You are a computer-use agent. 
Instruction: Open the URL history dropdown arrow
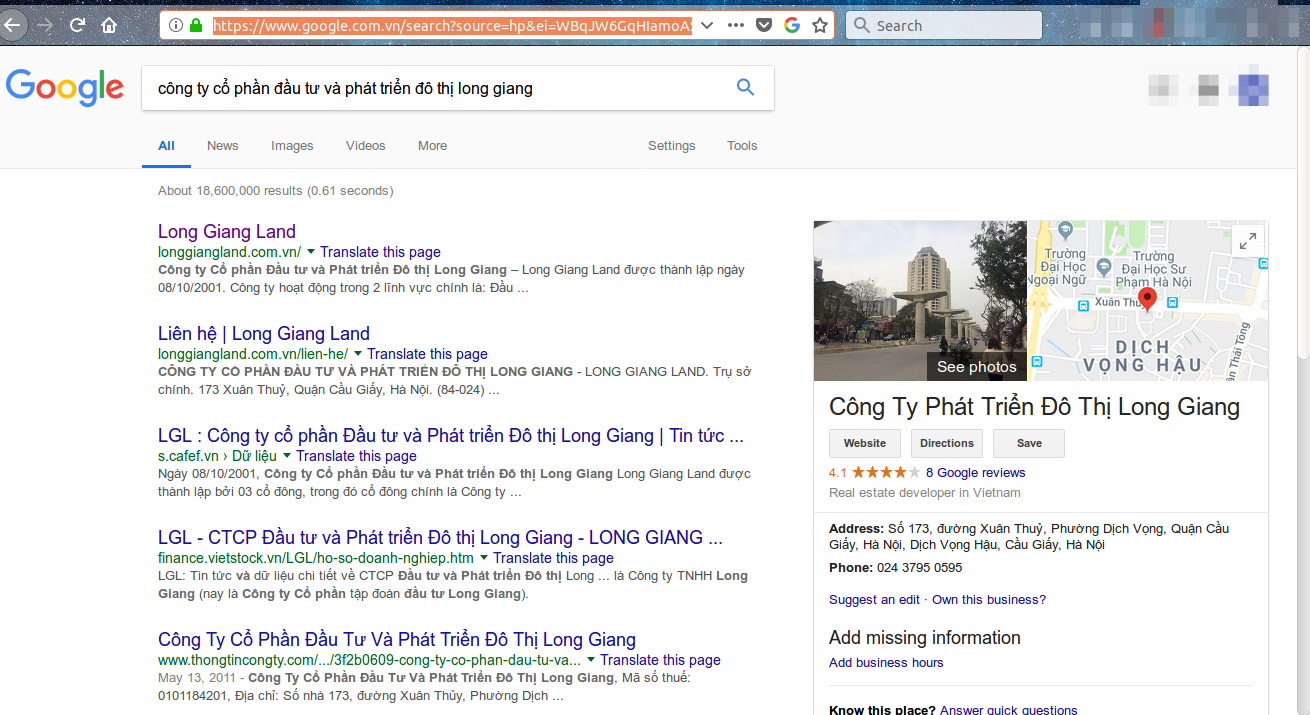[x=707, y=25]
